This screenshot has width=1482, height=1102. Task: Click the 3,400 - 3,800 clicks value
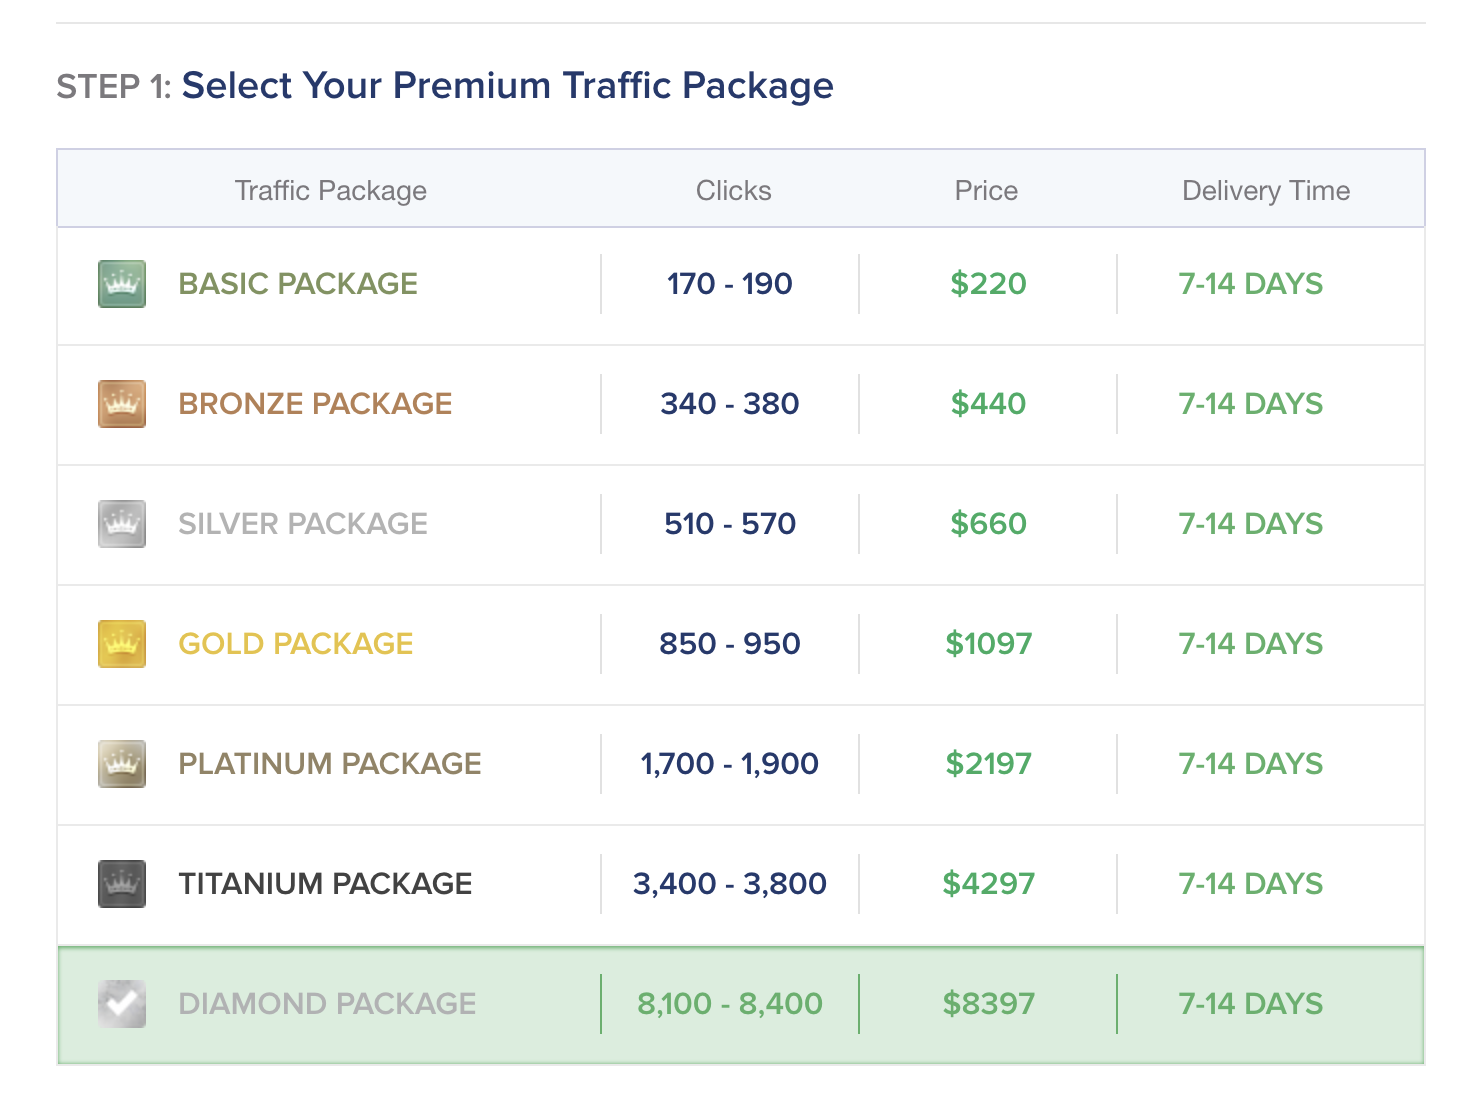[x=730, y=884]
